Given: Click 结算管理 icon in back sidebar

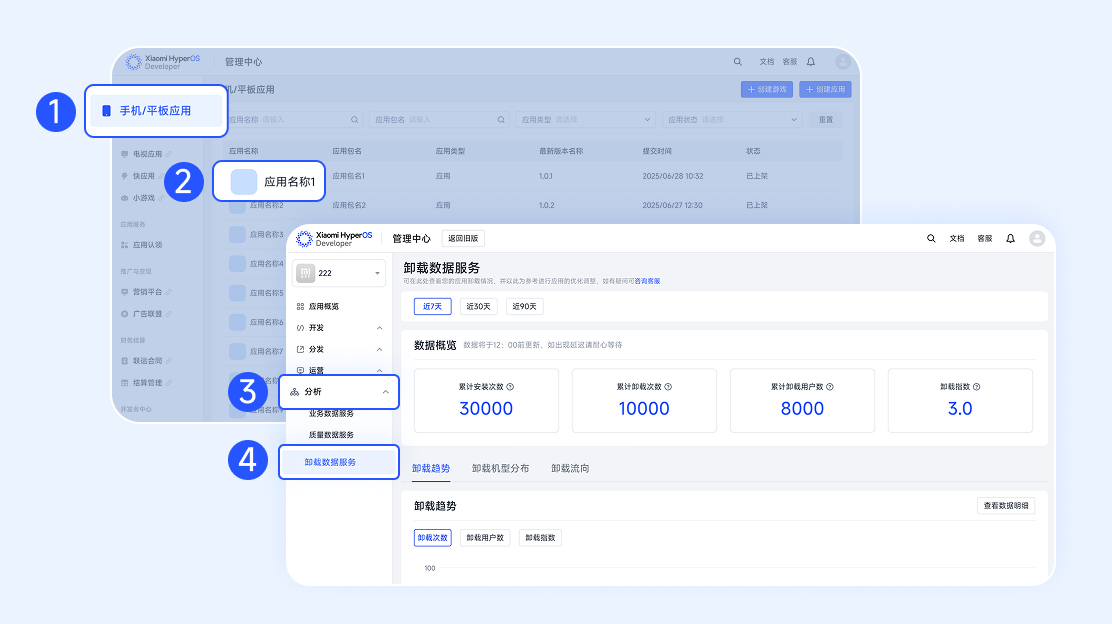Looking at the screenshot, I should coord(125,383).
